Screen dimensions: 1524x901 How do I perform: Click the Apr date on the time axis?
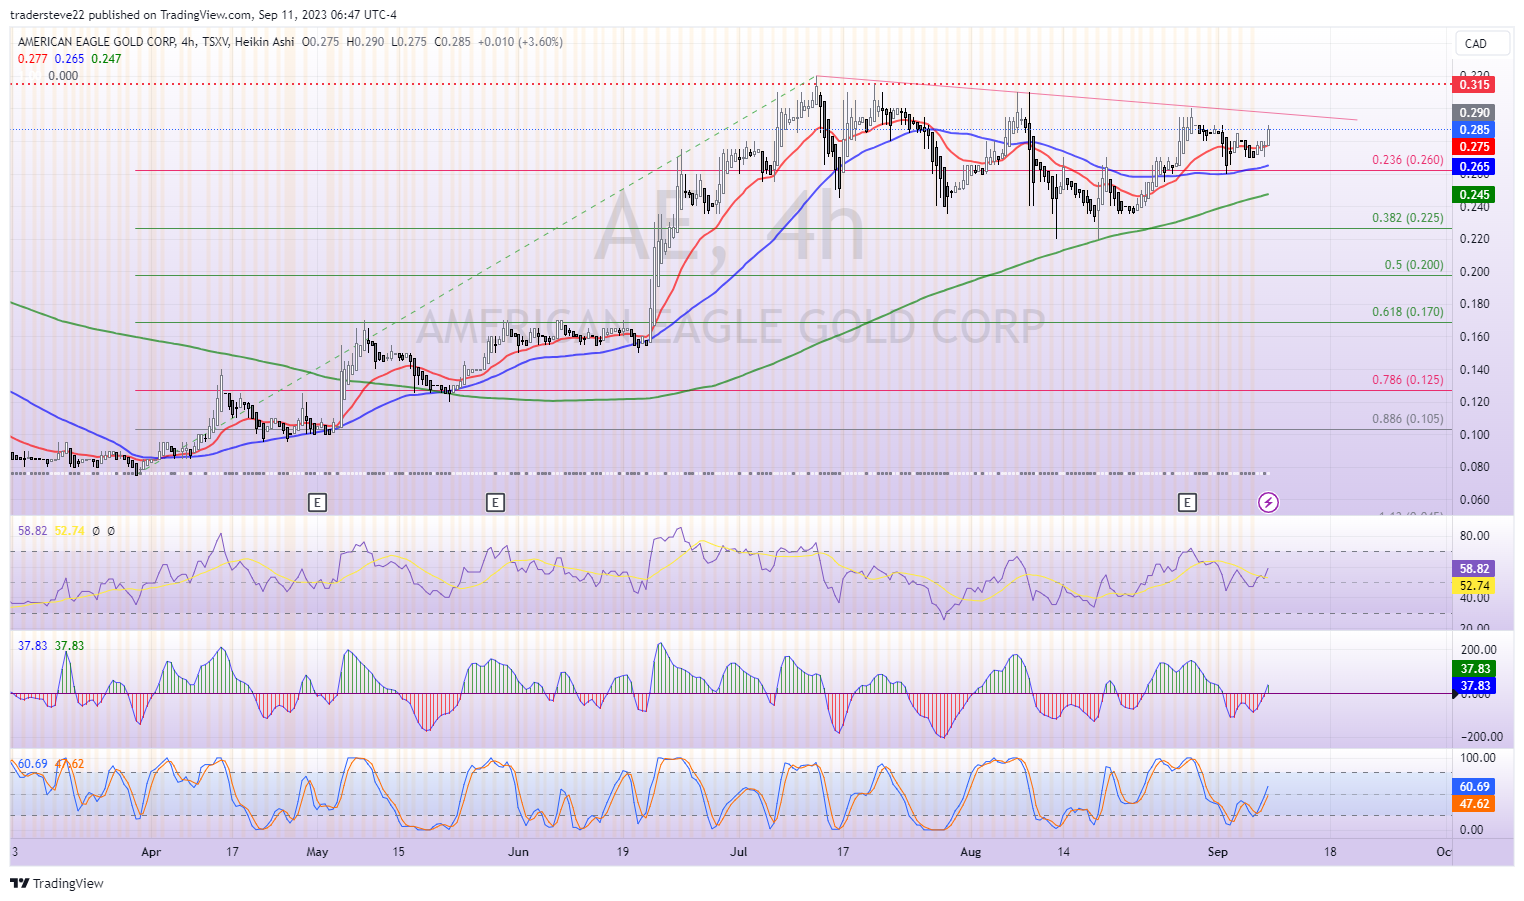151,852
